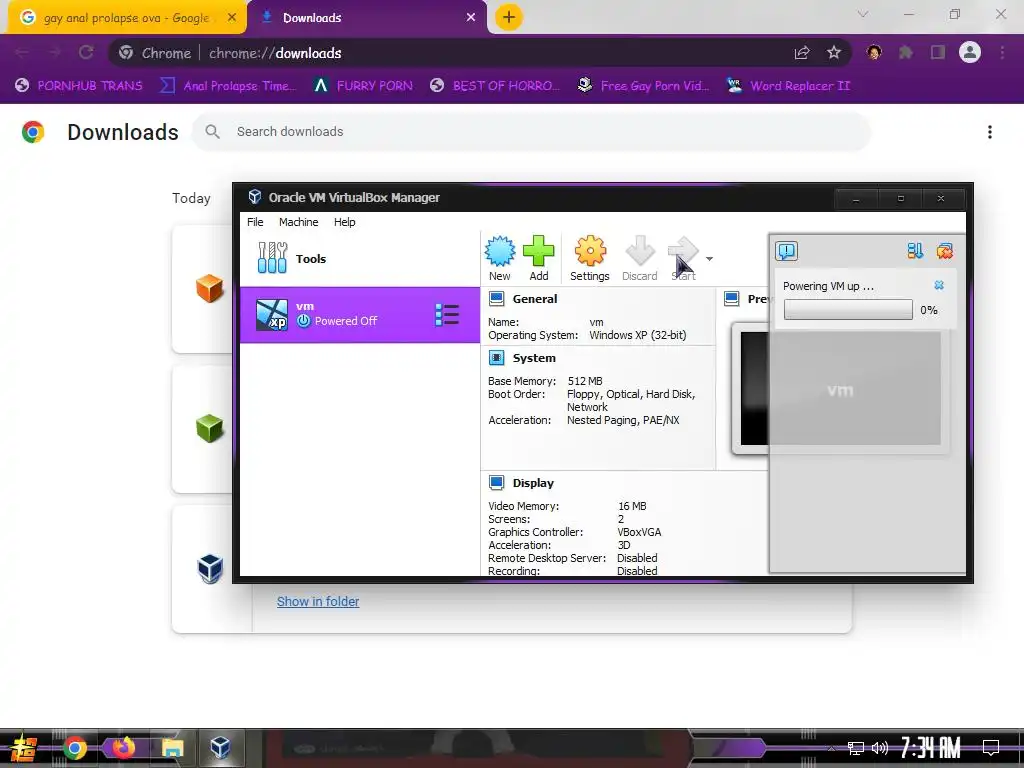
Task: Click the System section chip icon
Action: click(x=496, y=358)
